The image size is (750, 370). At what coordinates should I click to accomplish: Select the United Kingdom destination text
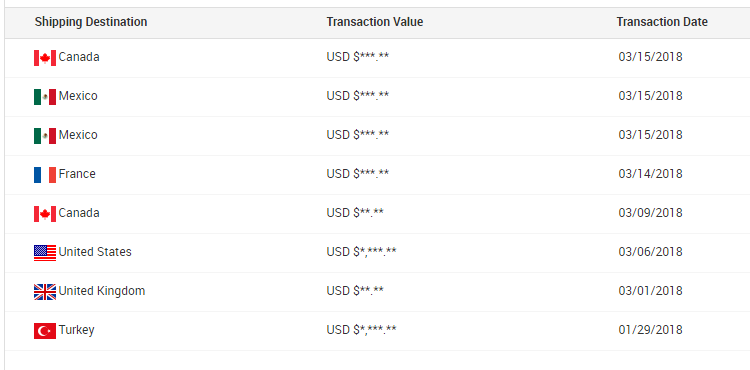click(x=102, y=291)
